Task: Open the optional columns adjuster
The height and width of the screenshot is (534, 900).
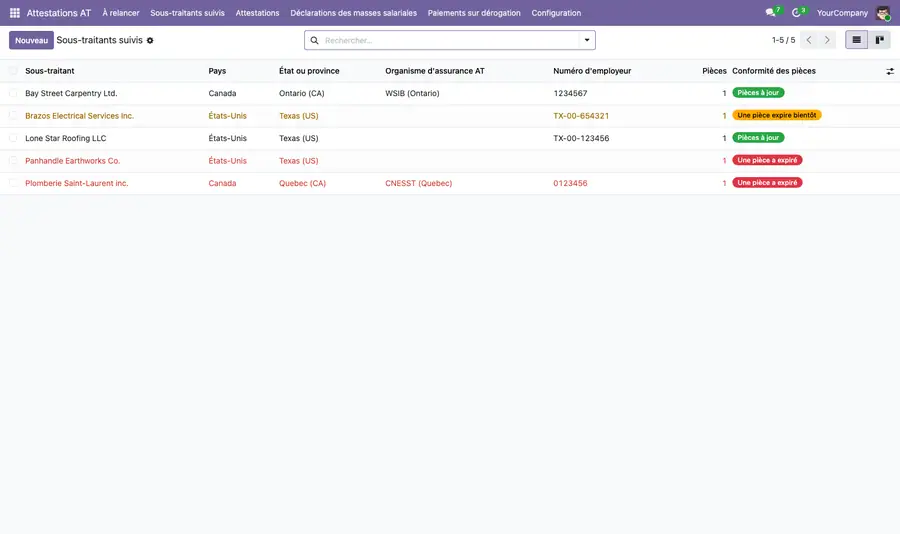Action: pos(890,71)
